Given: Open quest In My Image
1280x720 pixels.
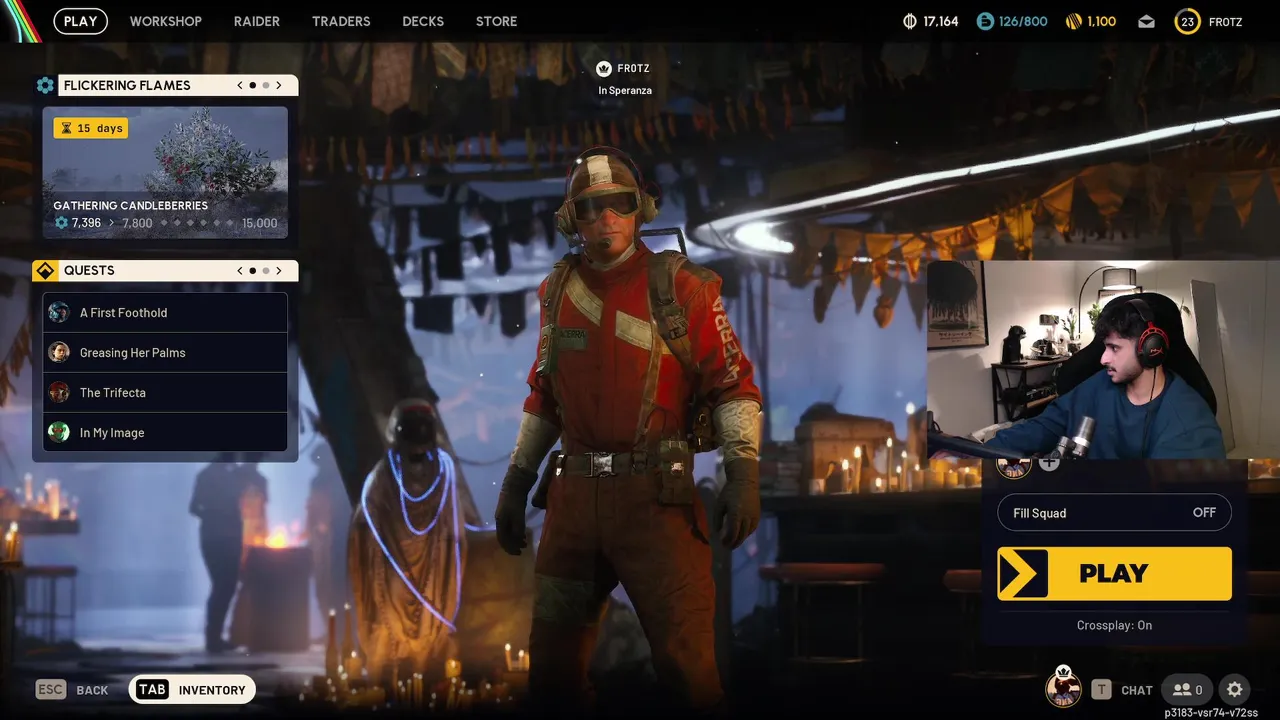Looking at the screenshot, I should pyautogui.click(x=165, y=432).
